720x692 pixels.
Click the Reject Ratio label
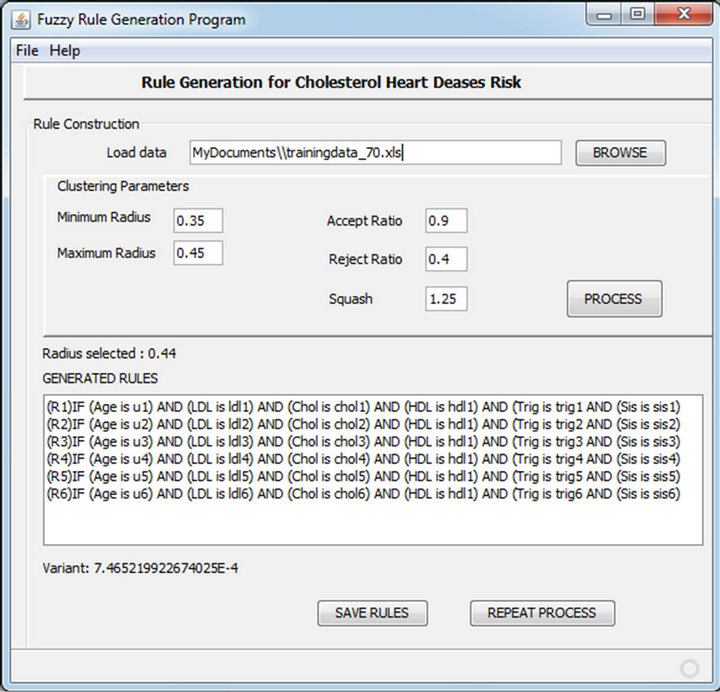366,259
